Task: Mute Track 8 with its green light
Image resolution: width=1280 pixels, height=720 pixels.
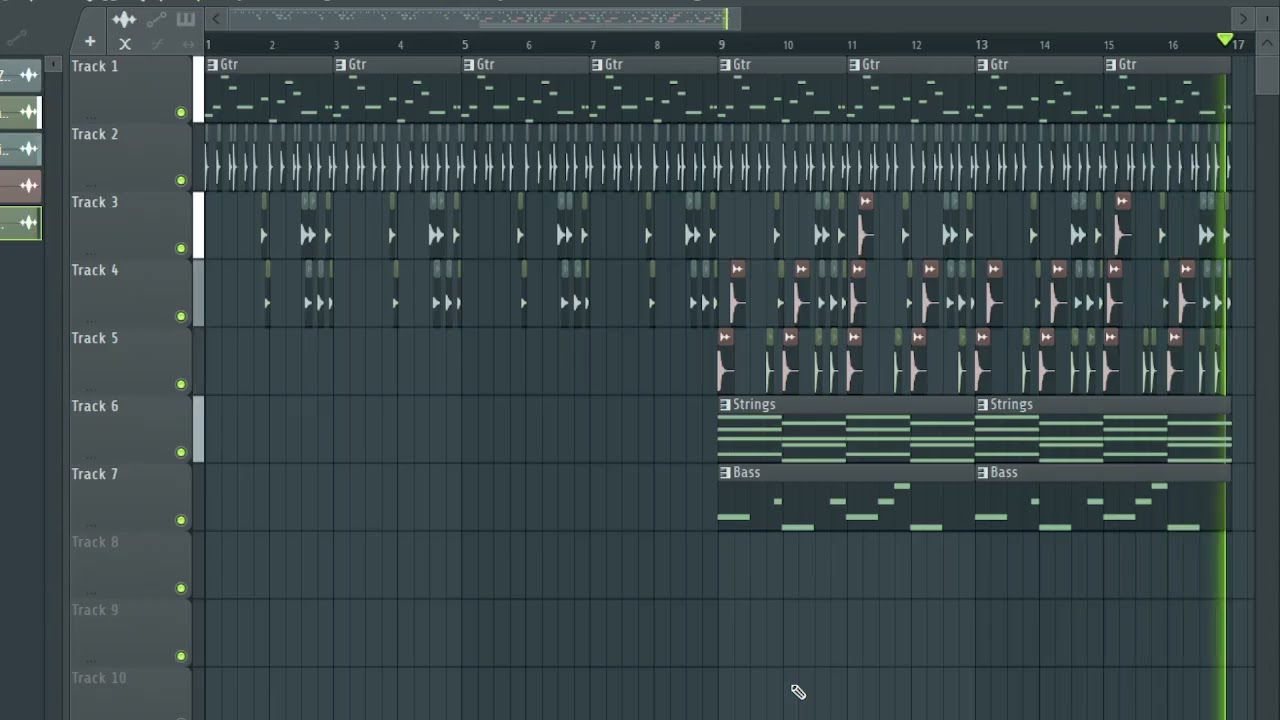Action: click(181, 588)
